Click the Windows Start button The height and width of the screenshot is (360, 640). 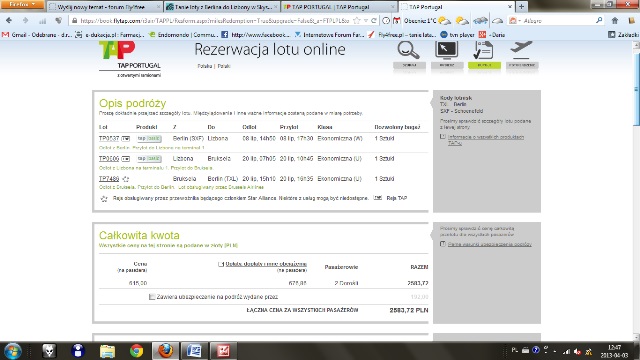pyautogui.click(x=12, y=351)
